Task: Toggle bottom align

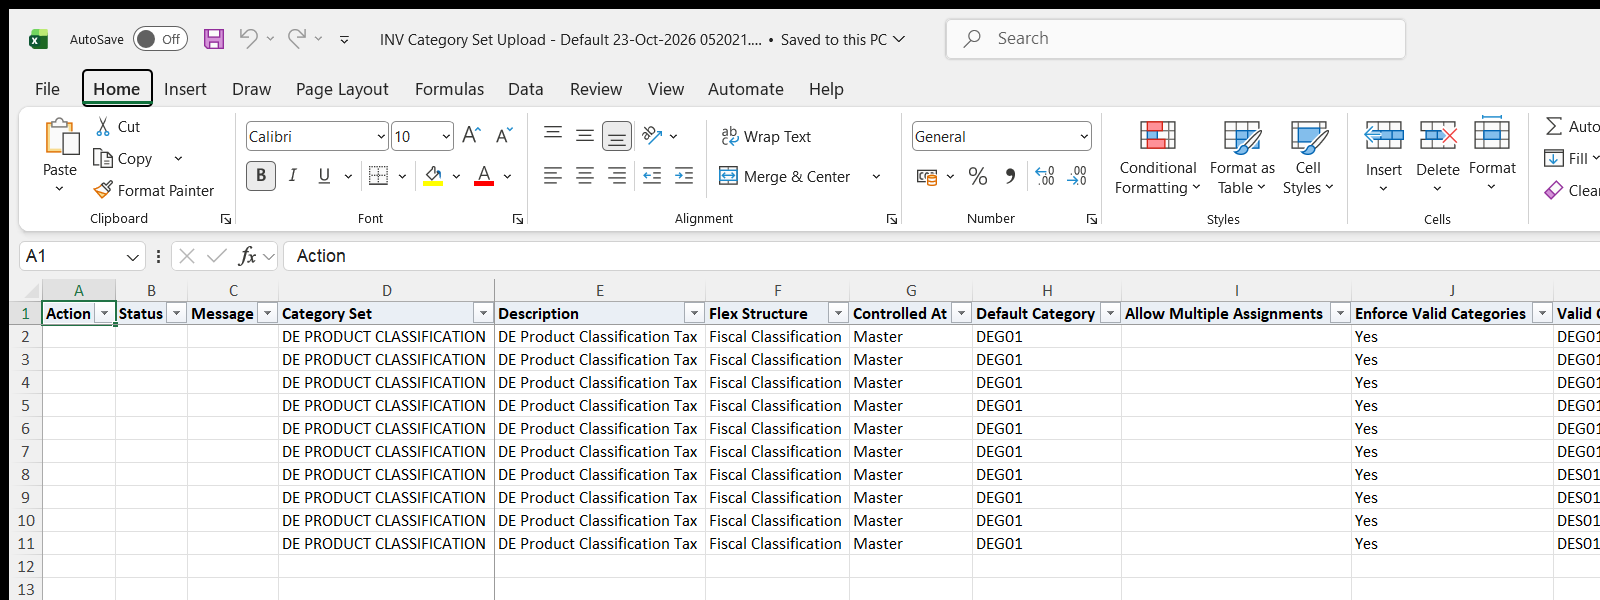Action: point(617,136)
